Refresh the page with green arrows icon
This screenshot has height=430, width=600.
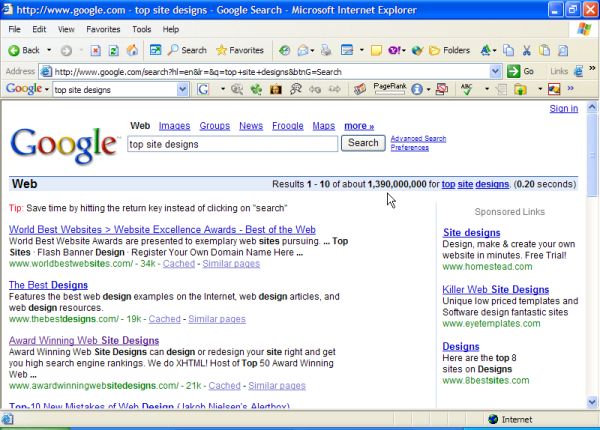(x=114, y=50)
